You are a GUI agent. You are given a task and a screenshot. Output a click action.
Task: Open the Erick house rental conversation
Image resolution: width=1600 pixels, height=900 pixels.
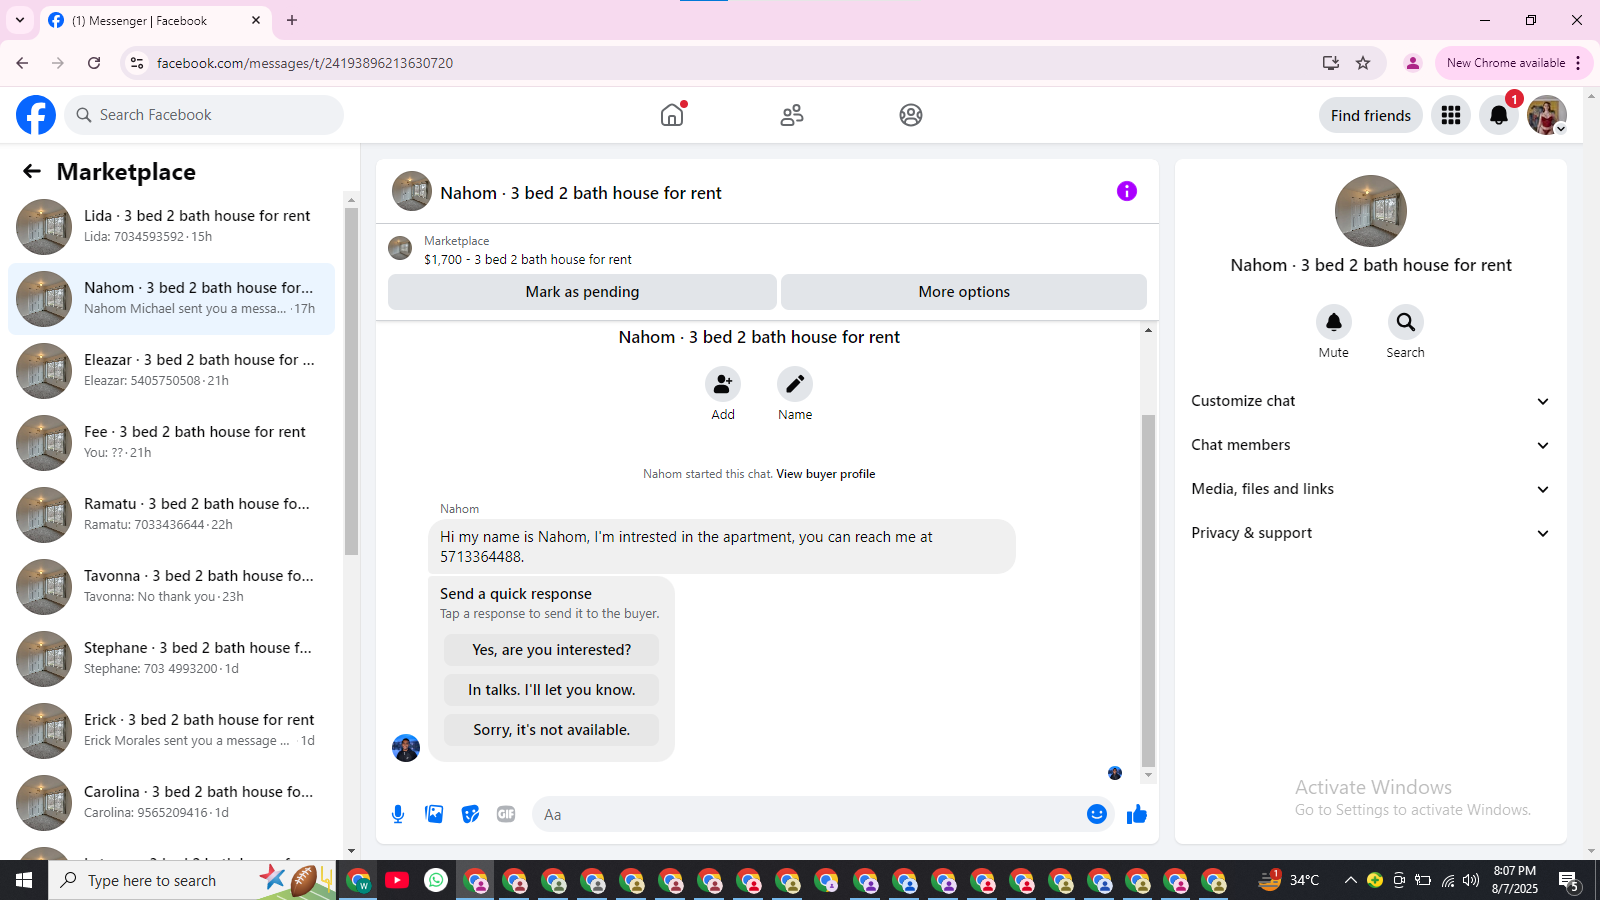pyautogui.click(x=172, y=731)
